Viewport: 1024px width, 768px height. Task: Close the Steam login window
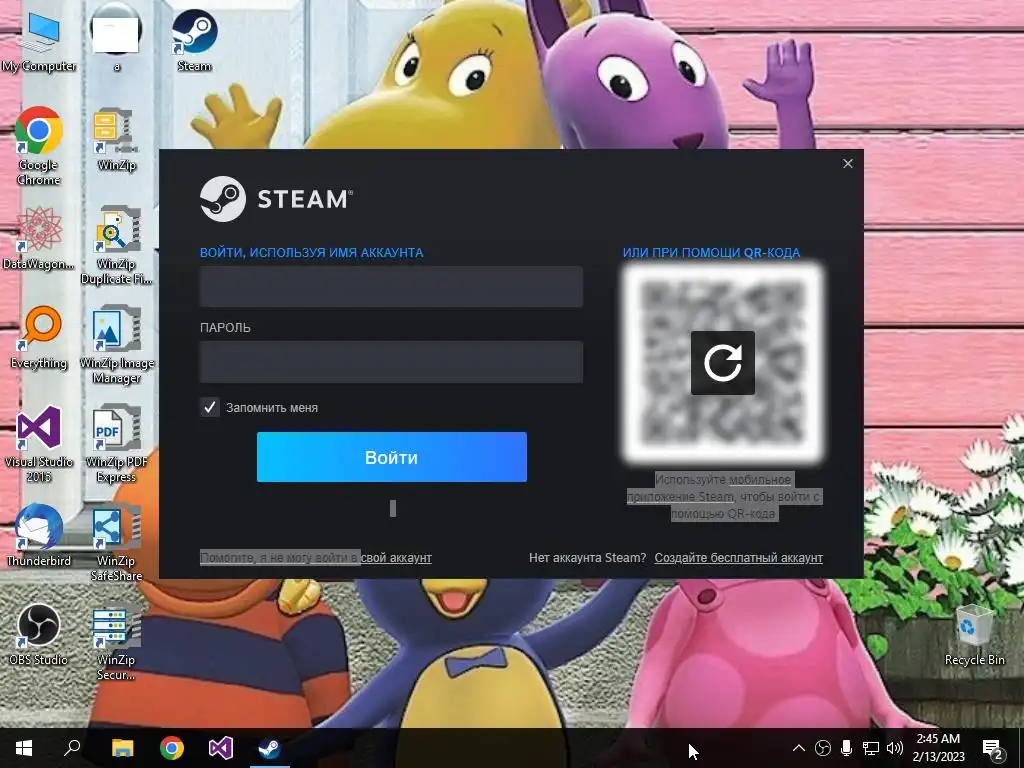(x=848, y=163)
